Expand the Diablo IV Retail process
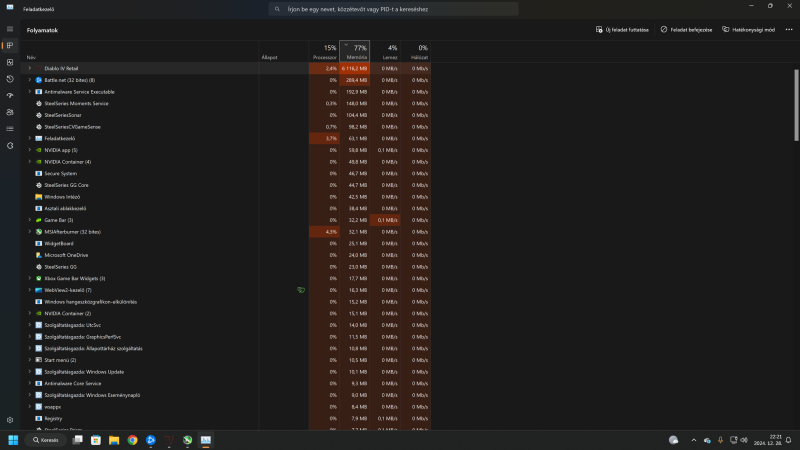 tap(30, 68)
